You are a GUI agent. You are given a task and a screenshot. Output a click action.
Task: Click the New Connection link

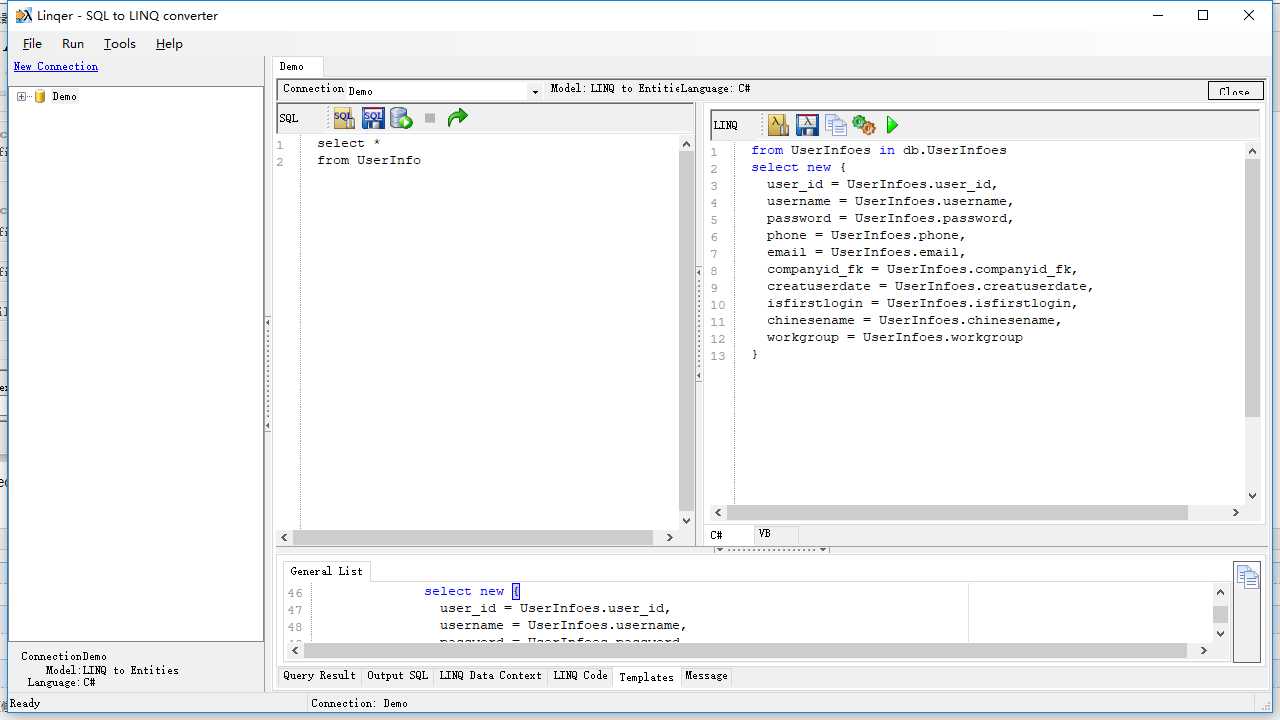[x=56, y=66]
